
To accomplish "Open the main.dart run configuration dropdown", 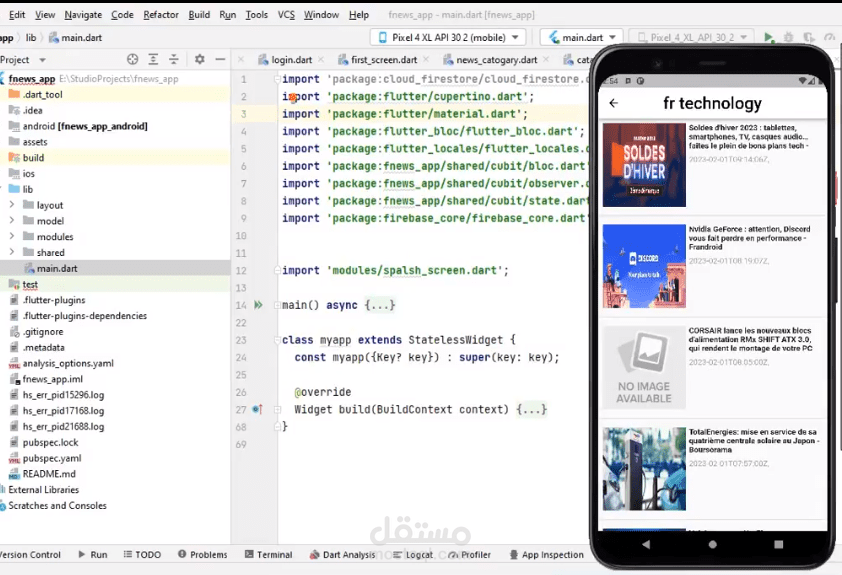I will coord(582,37).
